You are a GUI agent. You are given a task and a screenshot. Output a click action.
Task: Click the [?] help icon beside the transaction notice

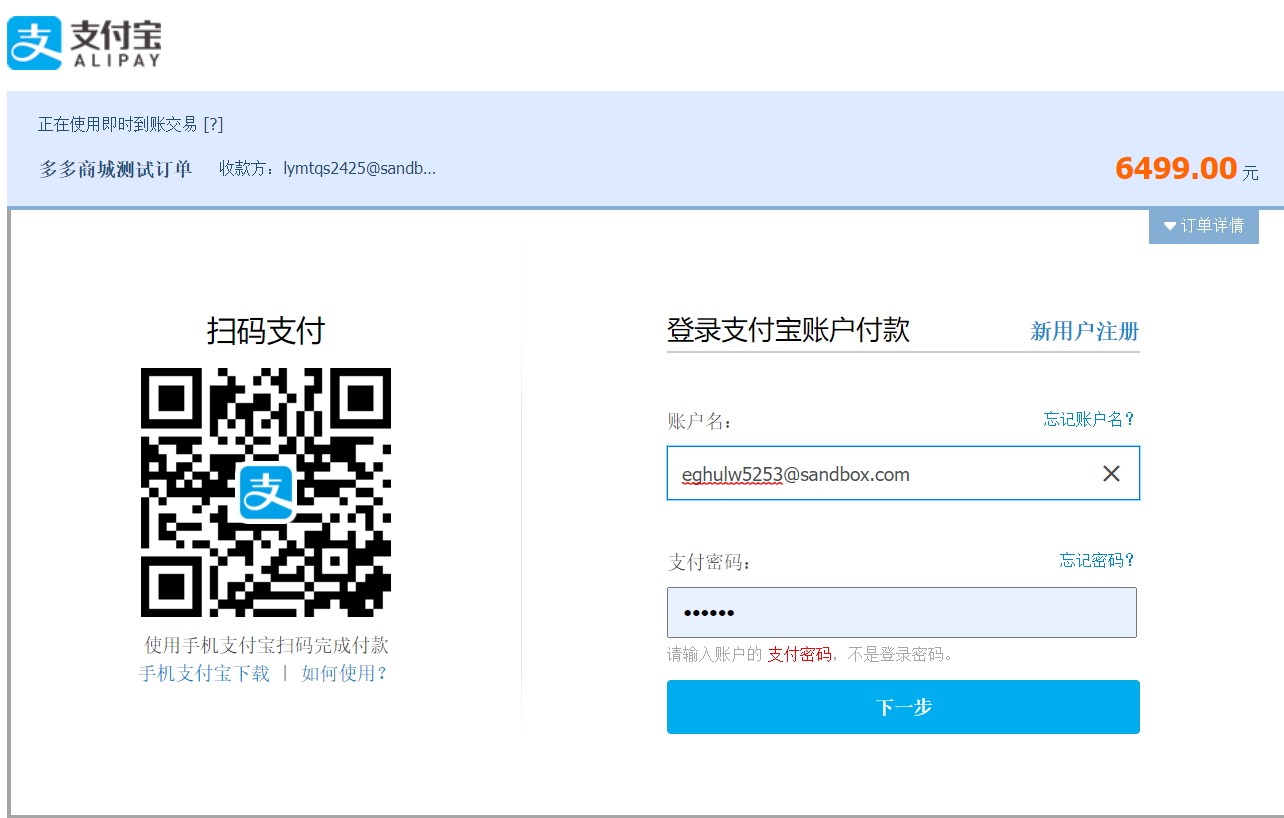point(215,124)
